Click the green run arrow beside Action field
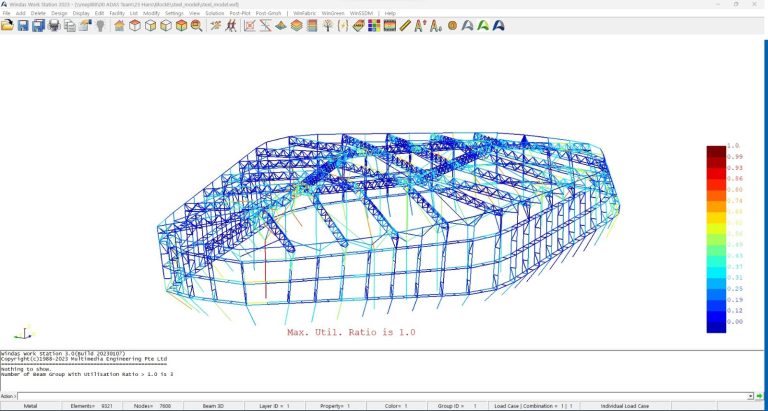768x411 pixels. coord(760,396)
